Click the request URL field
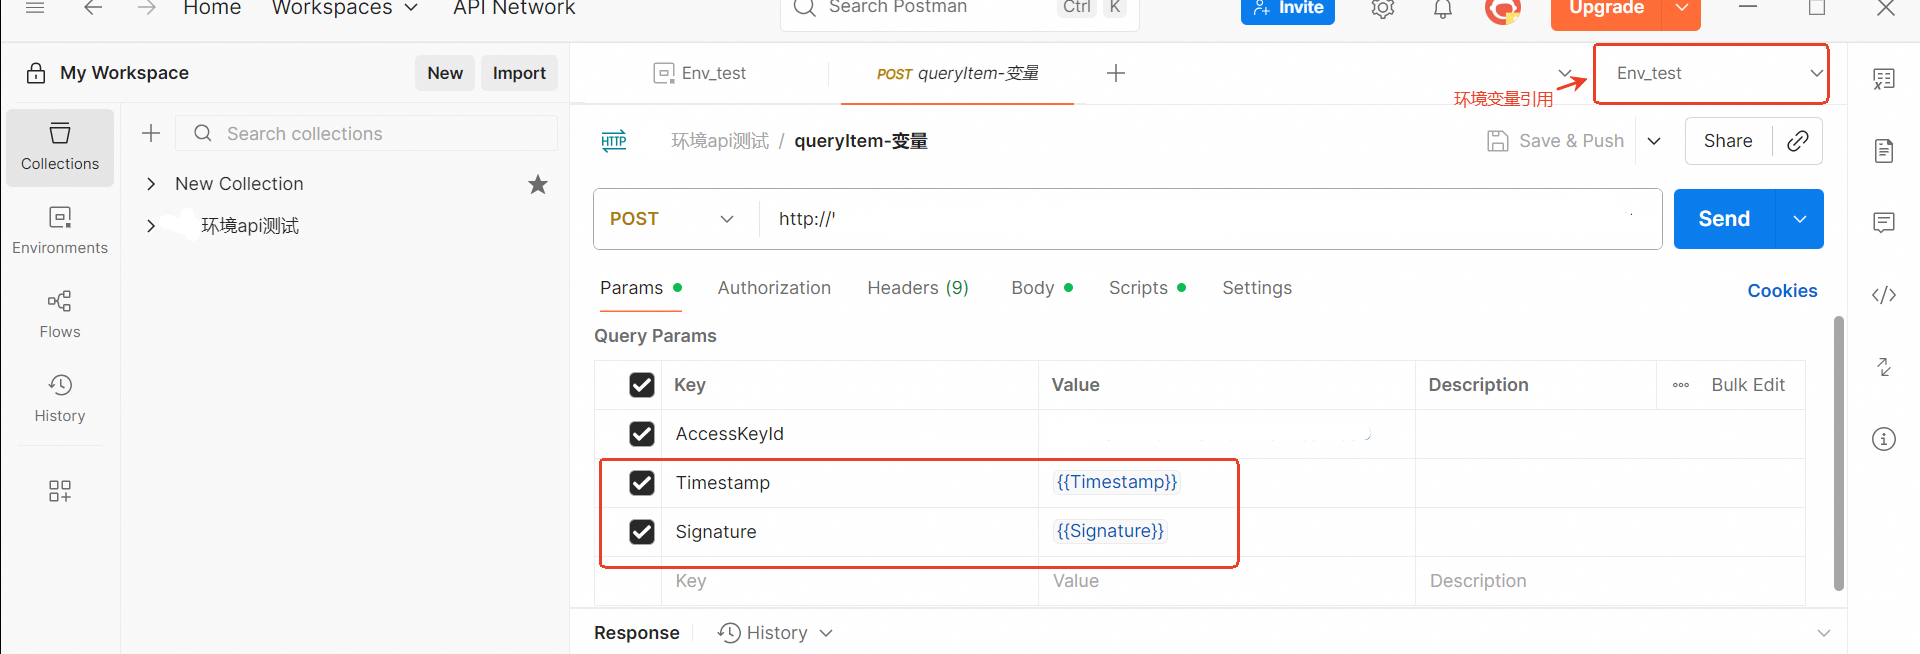The width and height of the screenshot is (1920, 654). [x=1210, y=219]
